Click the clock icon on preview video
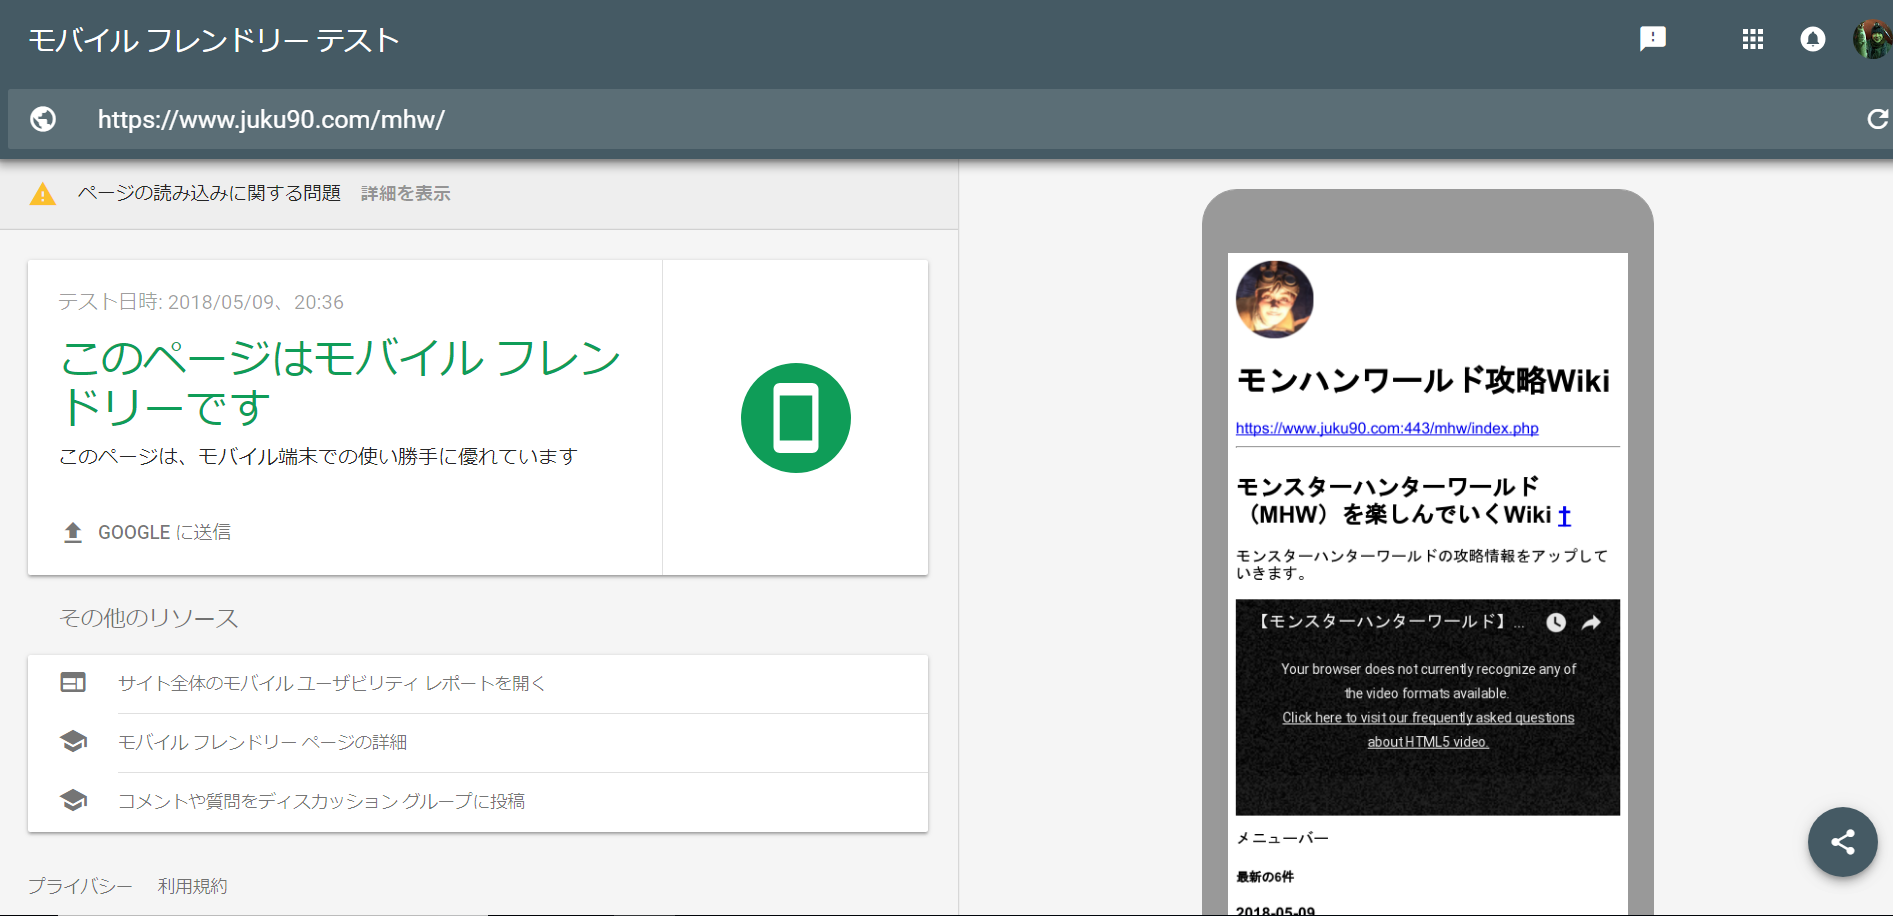The width and height of the screenshot is (1893, 916). point(1556,622)
